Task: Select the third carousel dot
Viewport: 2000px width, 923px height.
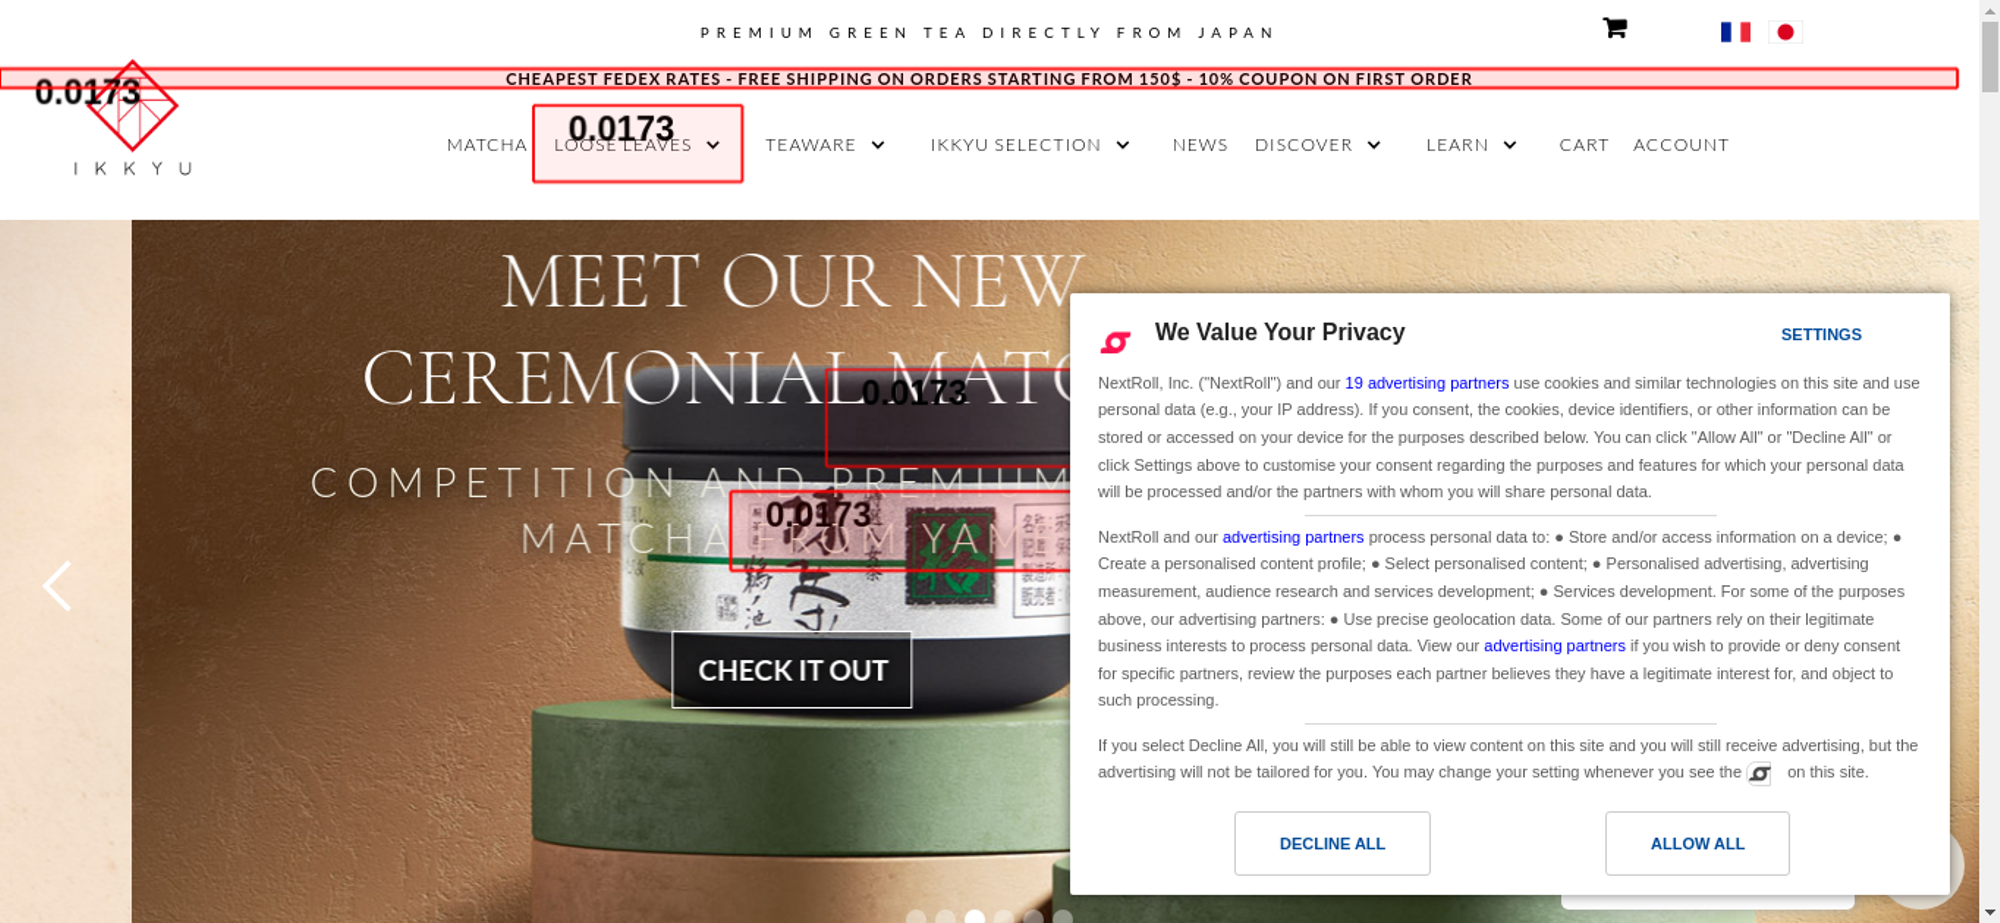Action: pos(974,916)
